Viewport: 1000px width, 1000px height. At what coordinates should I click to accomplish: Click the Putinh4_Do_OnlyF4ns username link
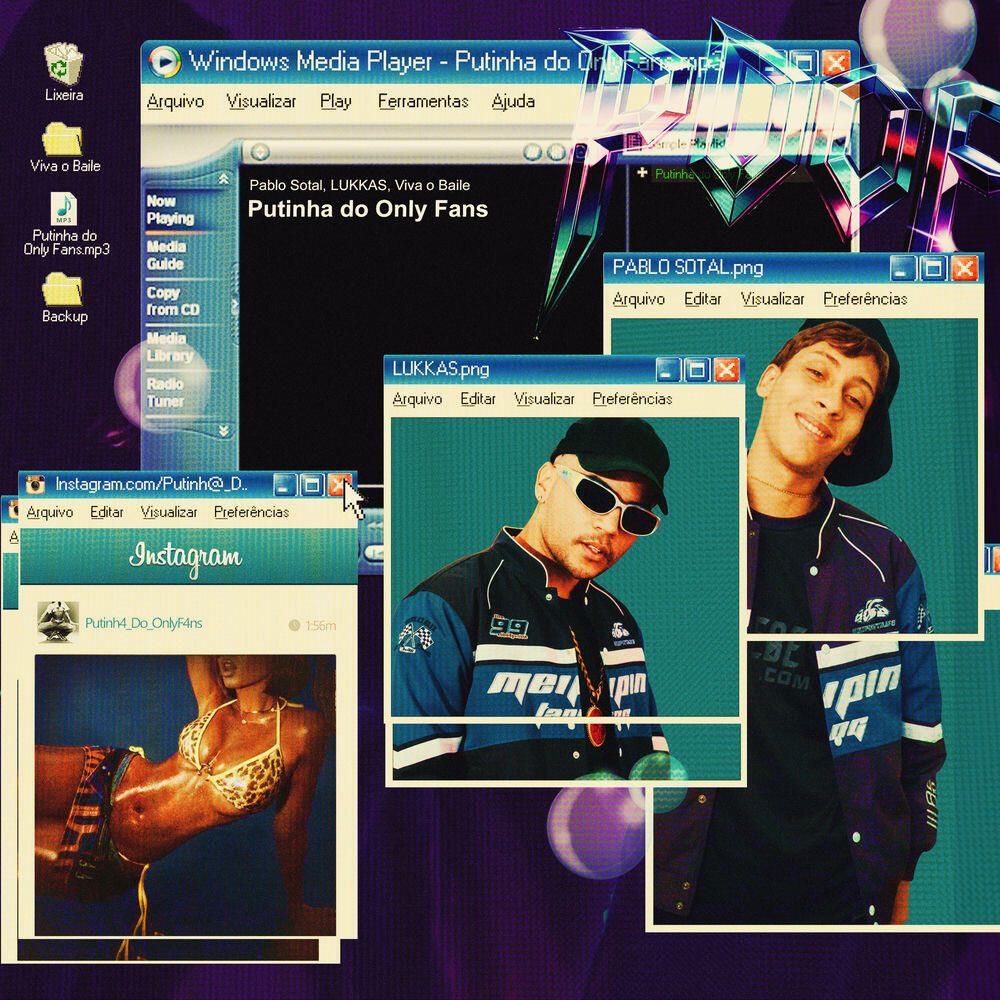[143, 623]
